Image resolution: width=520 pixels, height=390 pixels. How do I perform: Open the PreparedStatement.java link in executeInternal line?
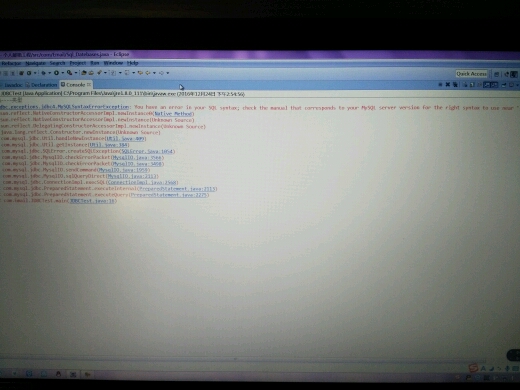[x=177, y=189]
